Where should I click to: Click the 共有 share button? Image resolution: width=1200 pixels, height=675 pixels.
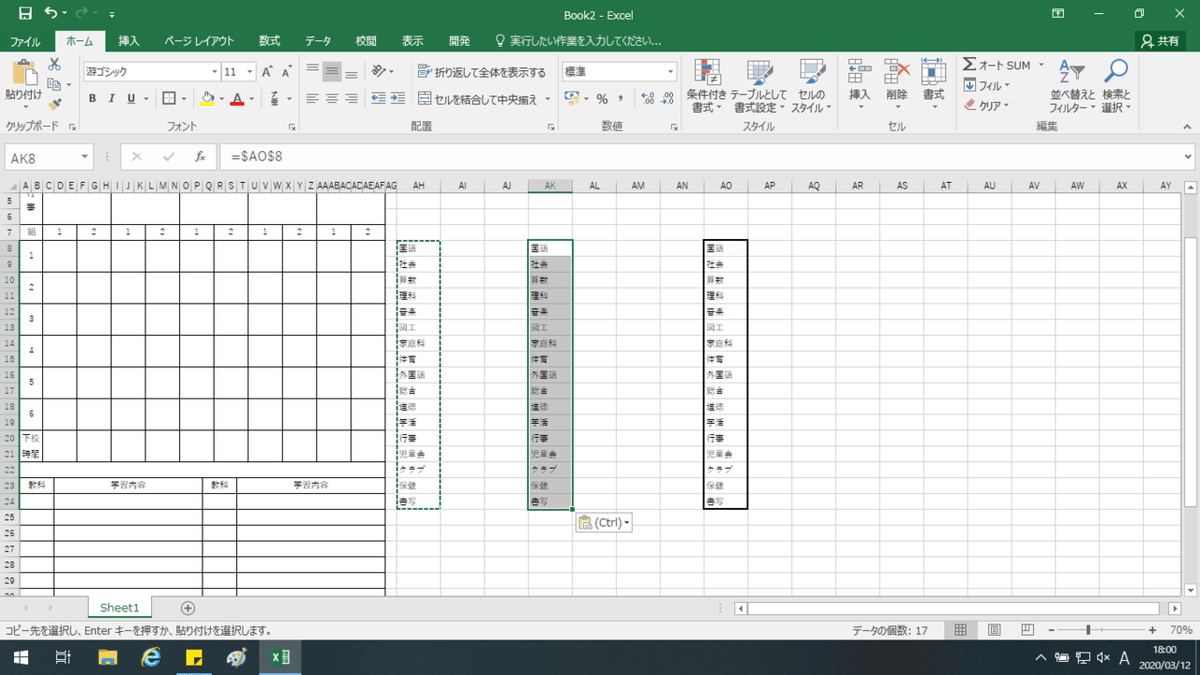pos(1161,41)
